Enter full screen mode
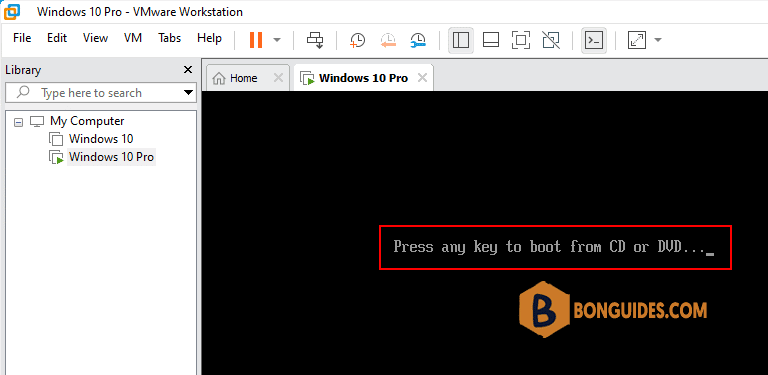768x375 pixels. [521, 40]
